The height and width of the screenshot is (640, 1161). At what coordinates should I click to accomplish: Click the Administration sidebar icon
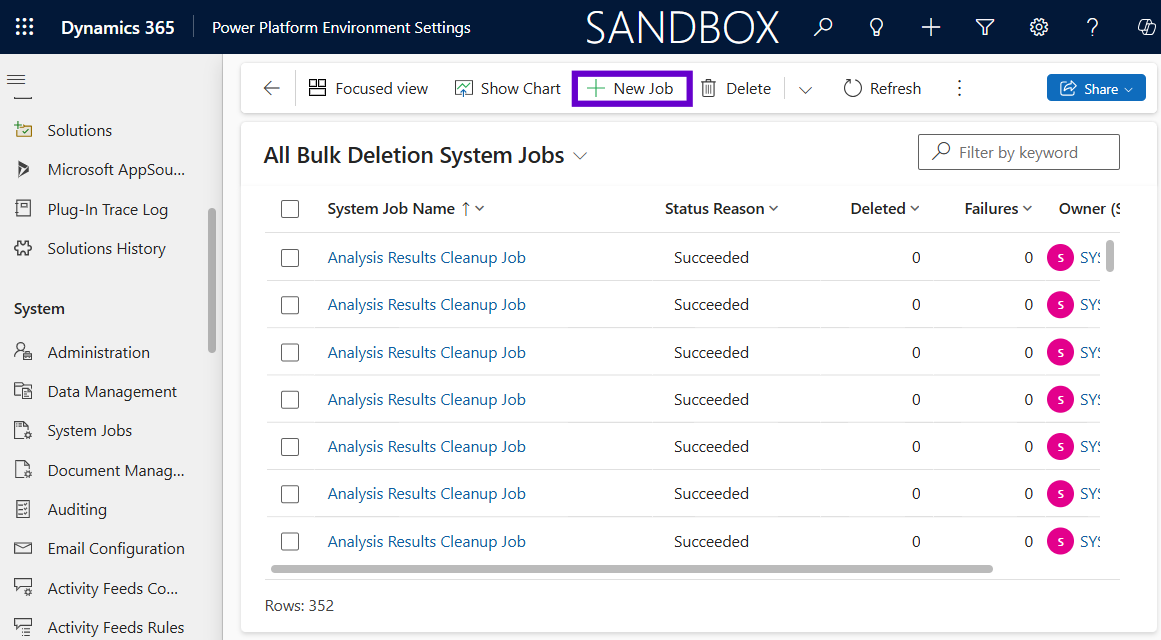[x=23, y=352]
